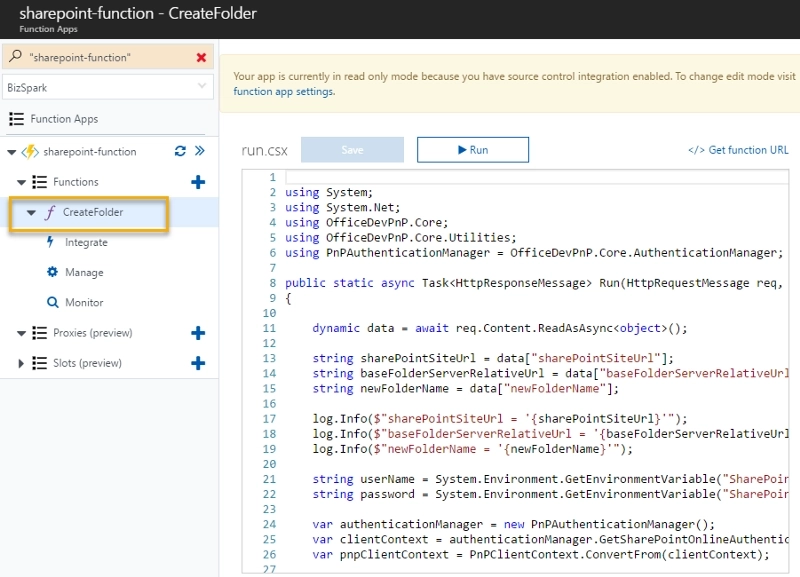Run the function
The image size is (800, 577).
click(472, 149)
